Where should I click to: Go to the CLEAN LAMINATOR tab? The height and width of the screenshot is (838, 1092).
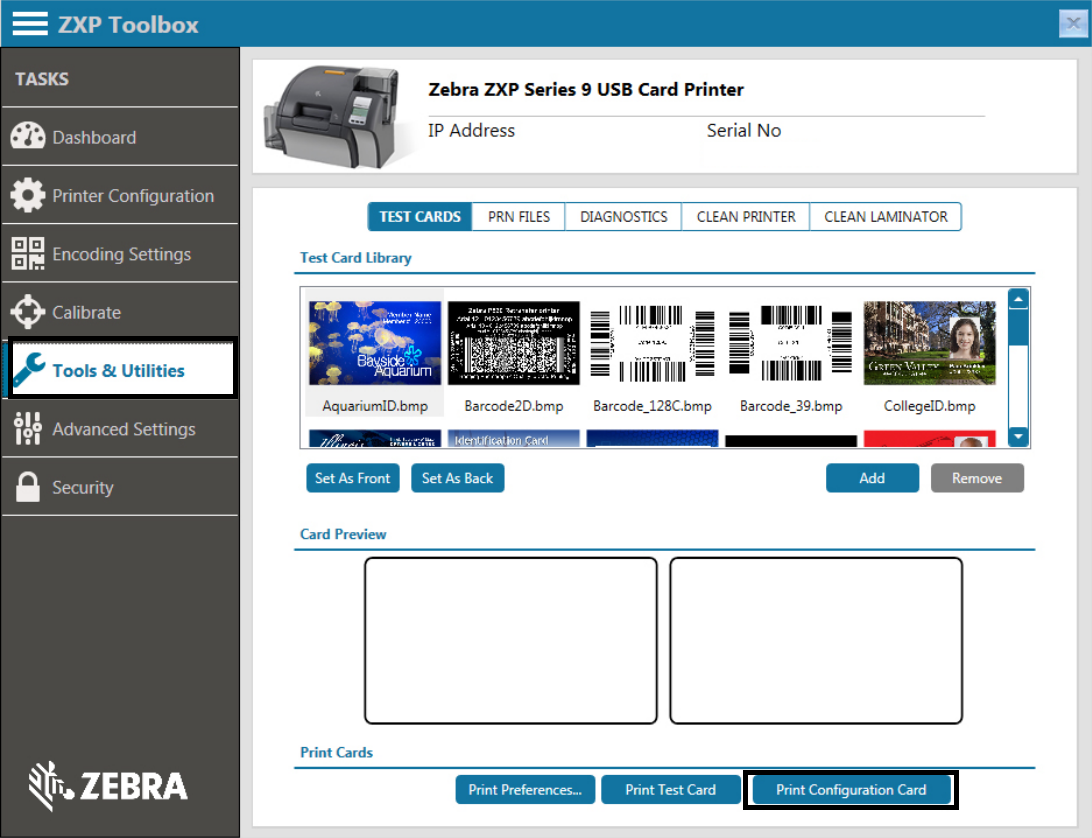885,217
